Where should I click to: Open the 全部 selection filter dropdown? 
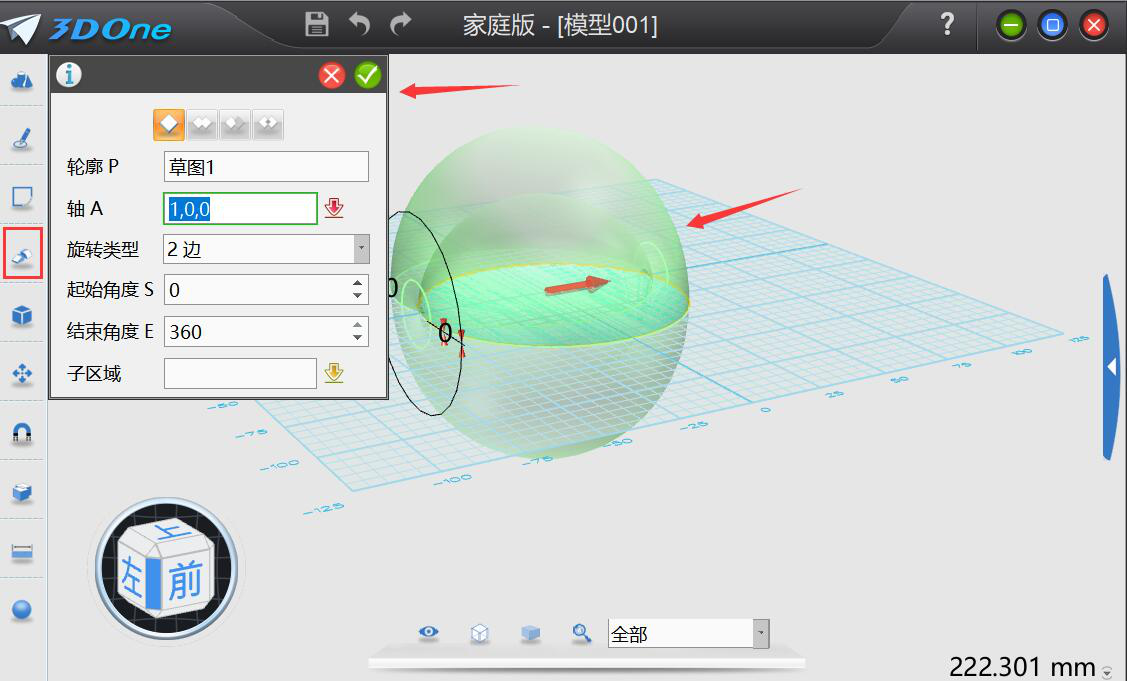[761, 632]
